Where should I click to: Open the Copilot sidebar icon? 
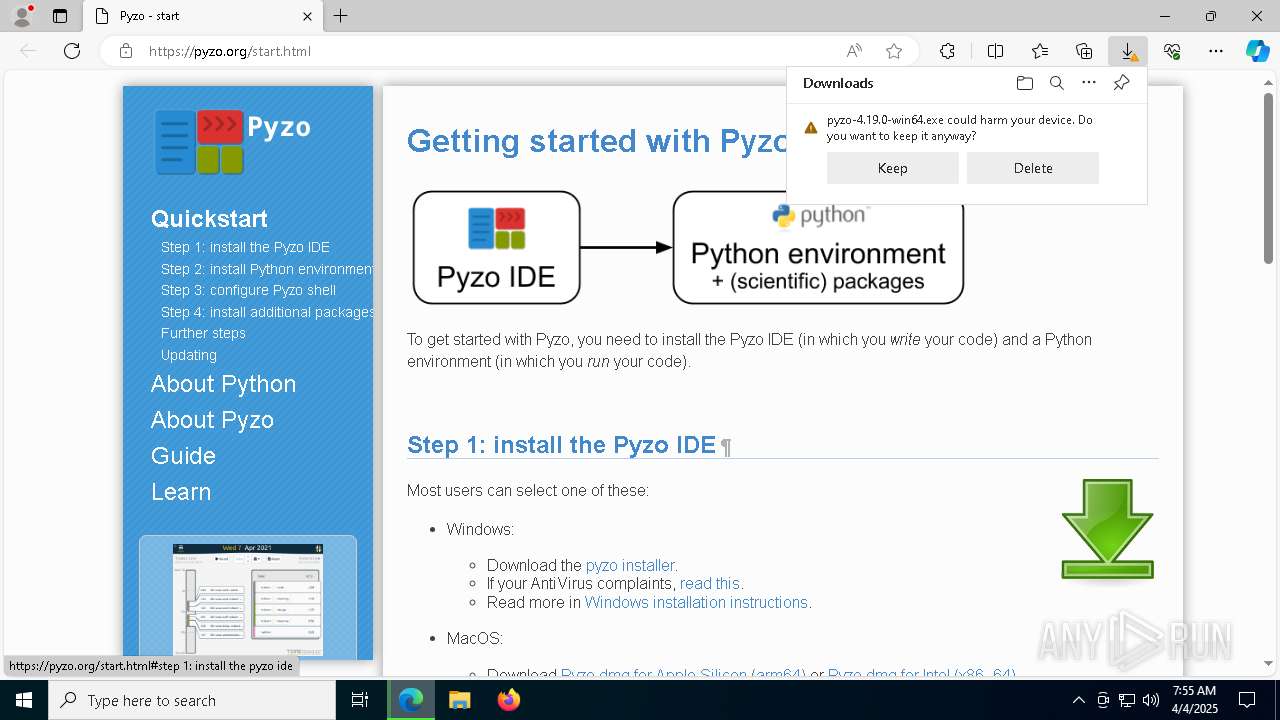tap(1257, 51)
